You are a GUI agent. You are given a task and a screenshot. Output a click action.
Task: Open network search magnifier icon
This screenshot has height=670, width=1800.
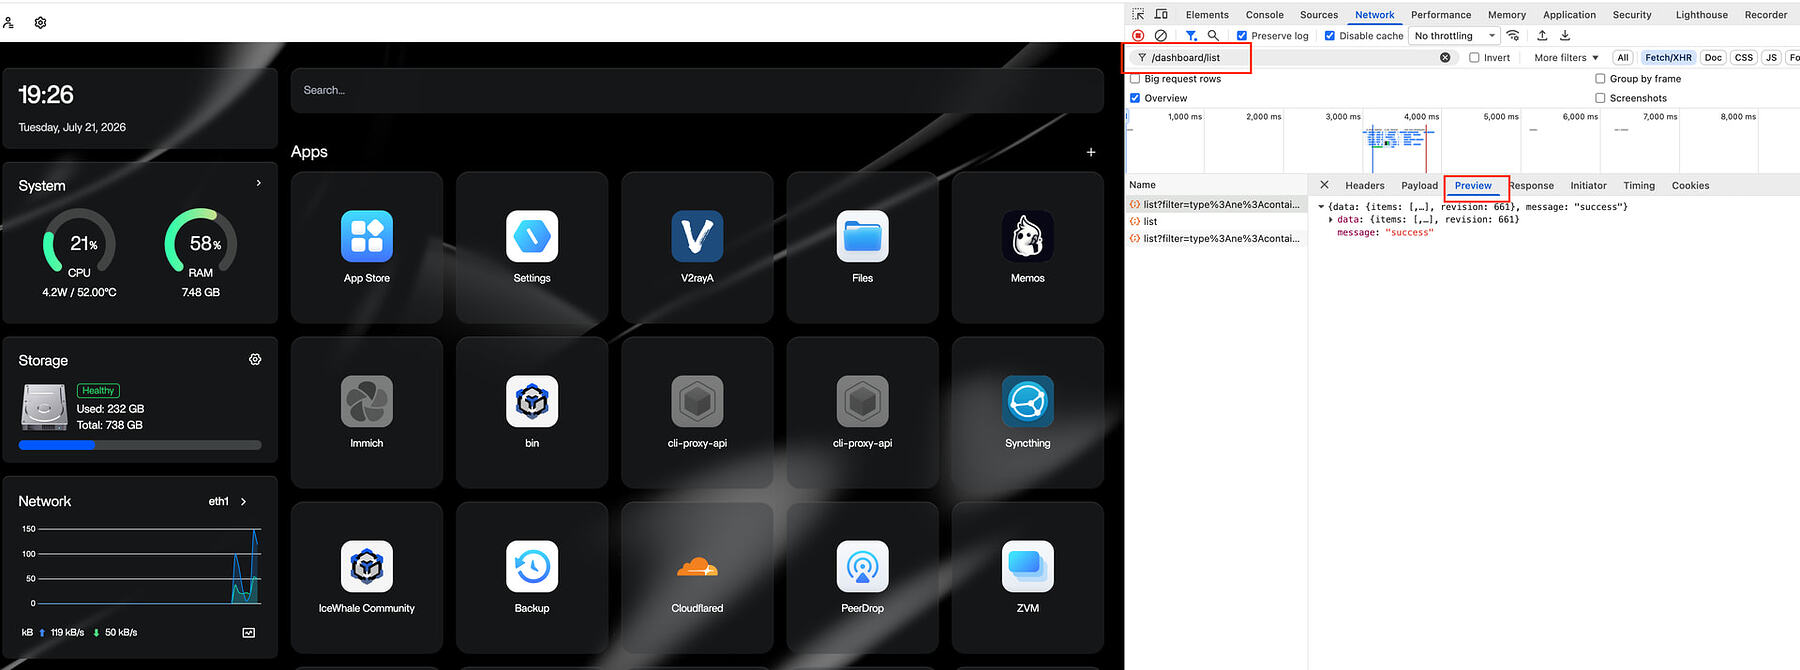click(x=1213, y=35)
